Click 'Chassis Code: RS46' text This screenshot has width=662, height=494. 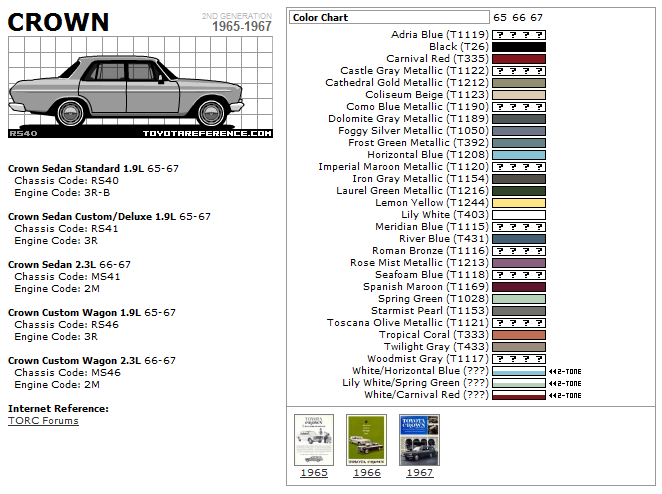pos(66,325)
